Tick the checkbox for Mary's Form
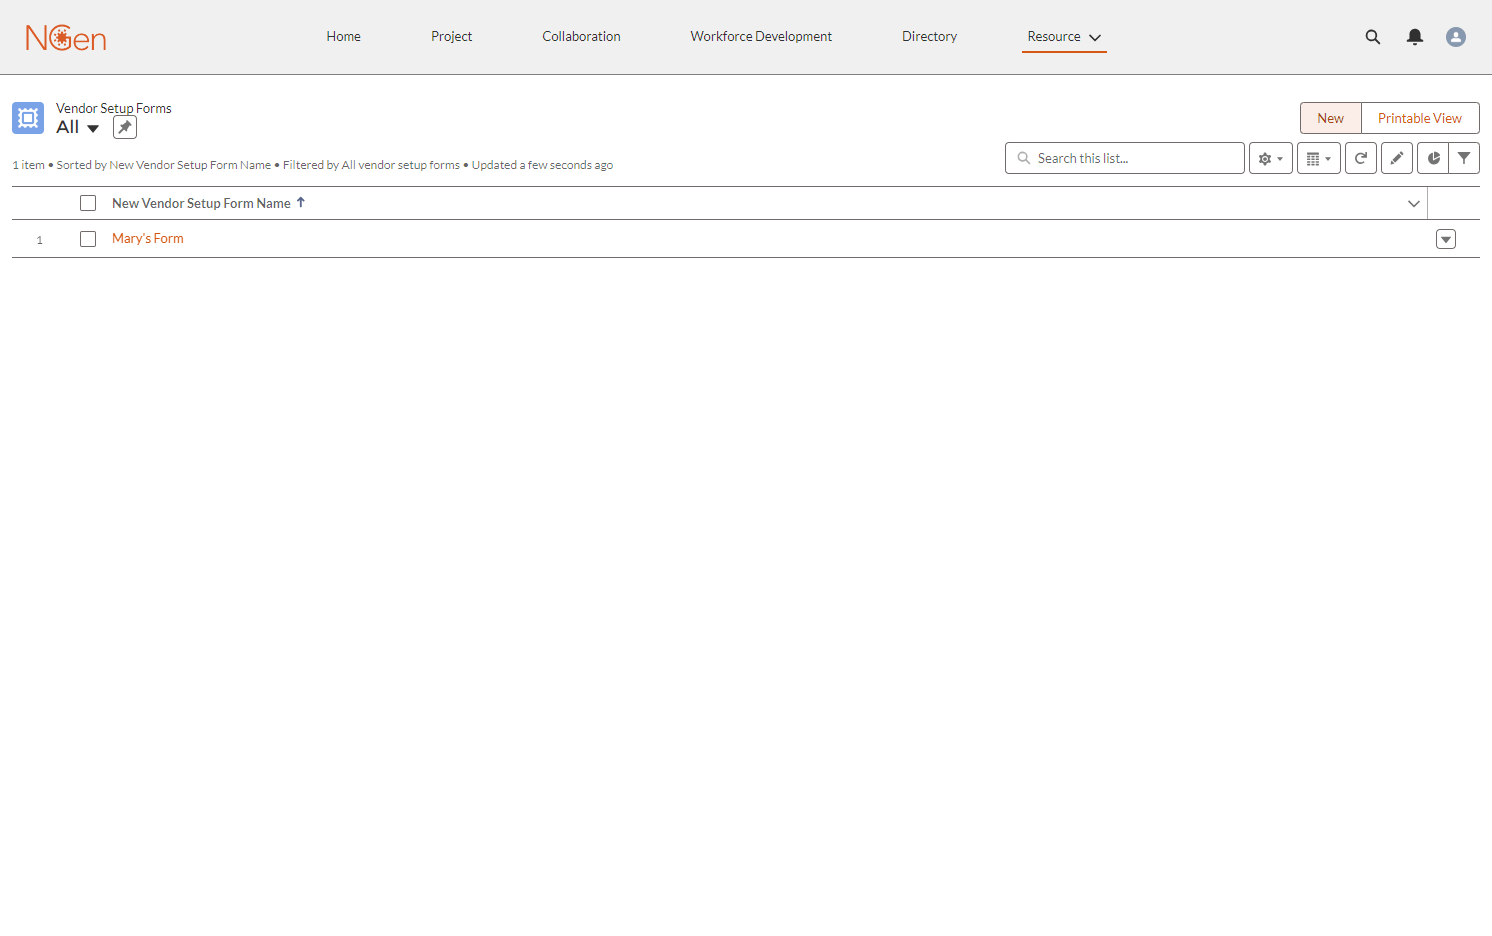1492x936 pixels. pyautogui.click(x=88, y=239)
